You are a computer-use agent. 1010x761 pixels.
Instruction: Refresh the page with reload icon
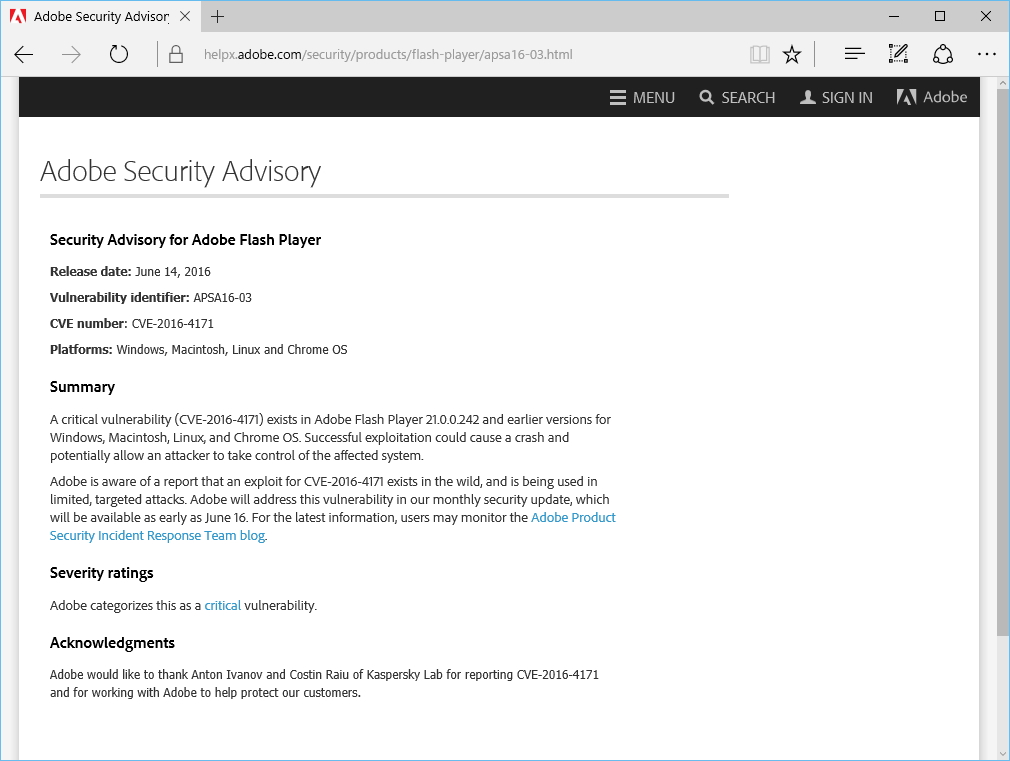tap(119, 55)
